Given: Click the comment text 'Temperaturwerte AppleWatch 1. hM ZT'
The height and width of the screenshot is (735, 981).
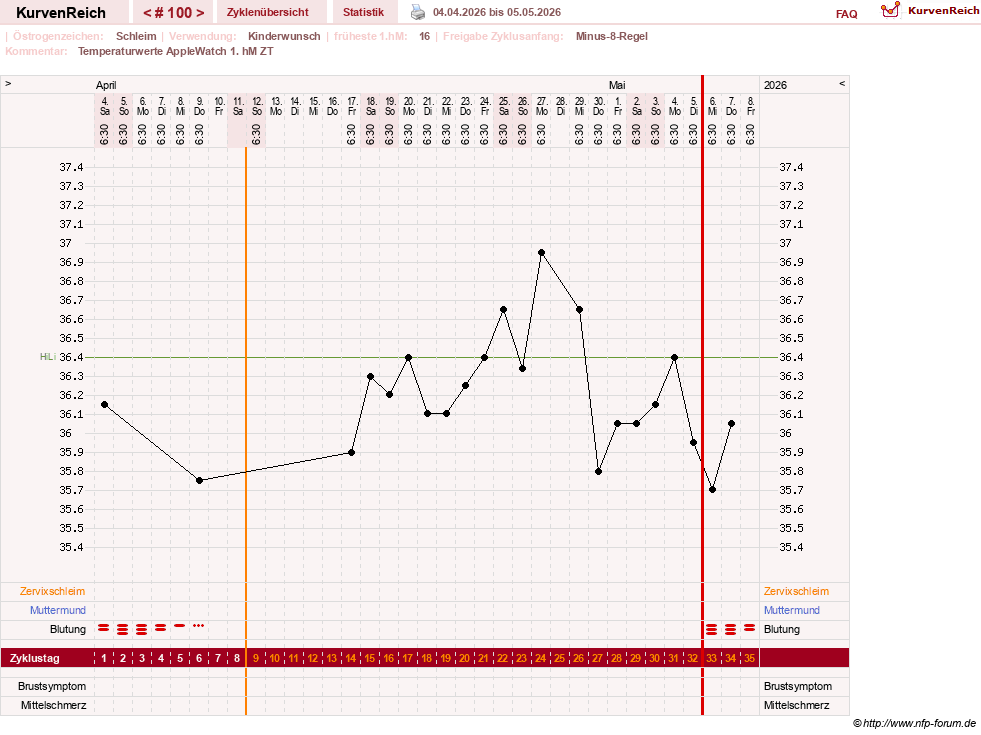Looking at the screenshot, I should point(175,51).
